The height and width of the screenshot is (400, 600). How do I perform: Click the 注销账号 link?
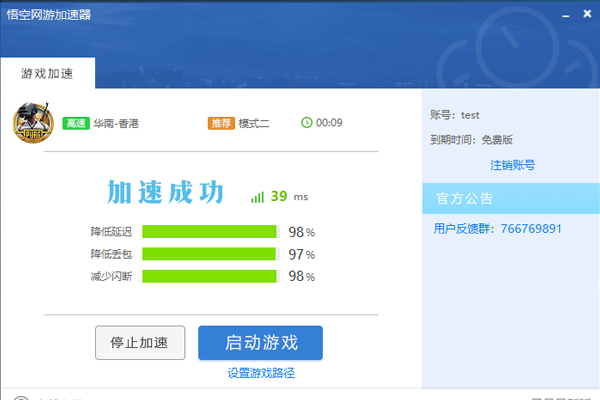pyautogui.click(x=513, y=165)
